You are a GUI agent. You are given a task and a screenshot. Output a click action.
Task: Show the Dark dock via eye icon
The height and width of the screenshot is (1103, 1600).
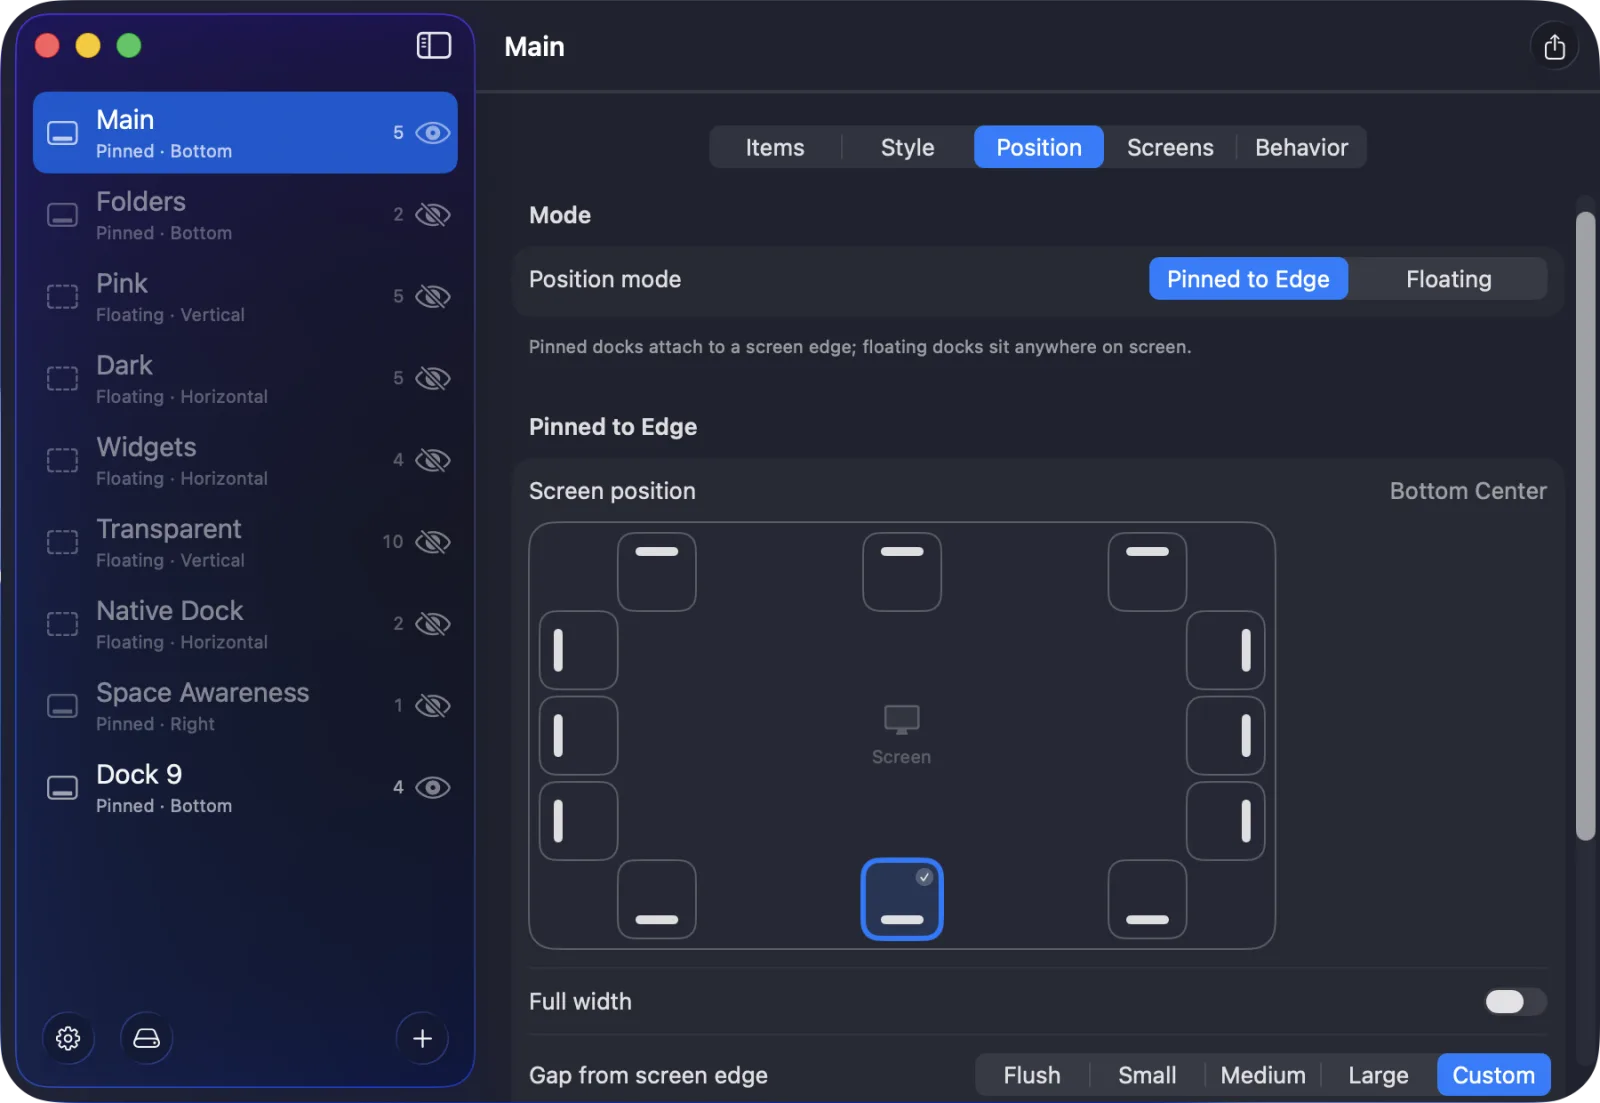pos(433,379)
